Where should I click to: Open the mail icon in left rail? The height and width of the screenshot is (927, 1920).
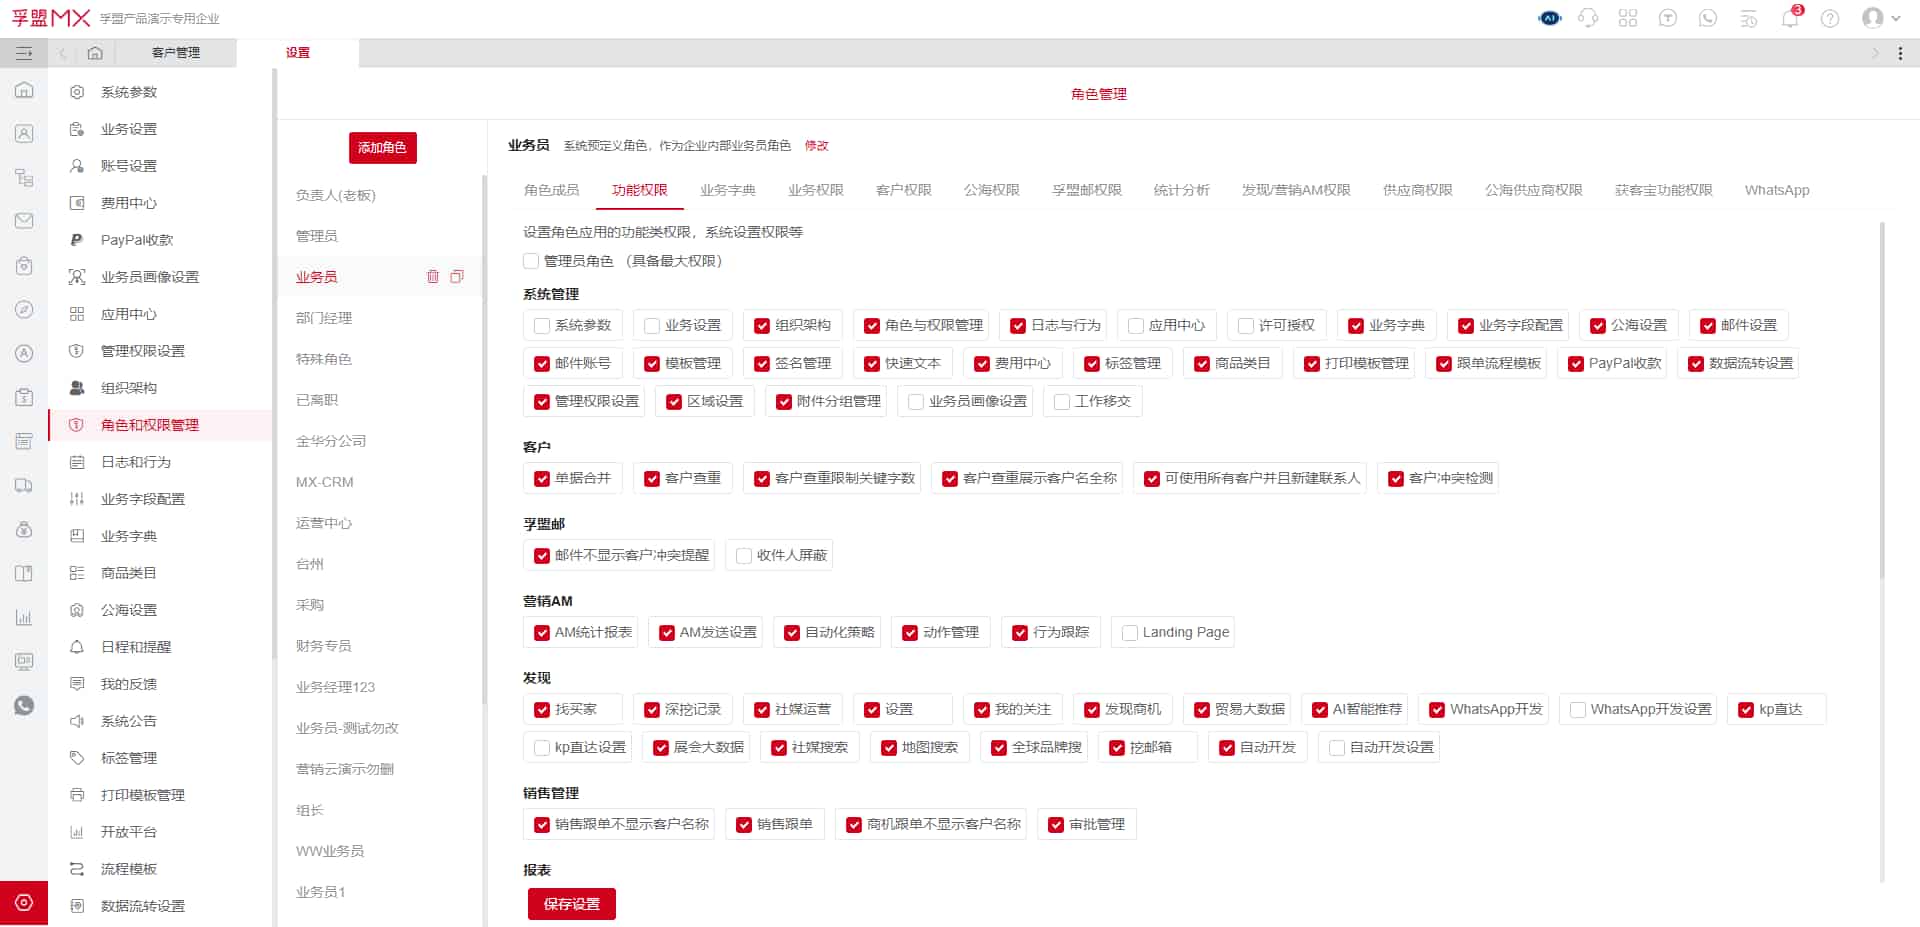[x=24, y=221]
